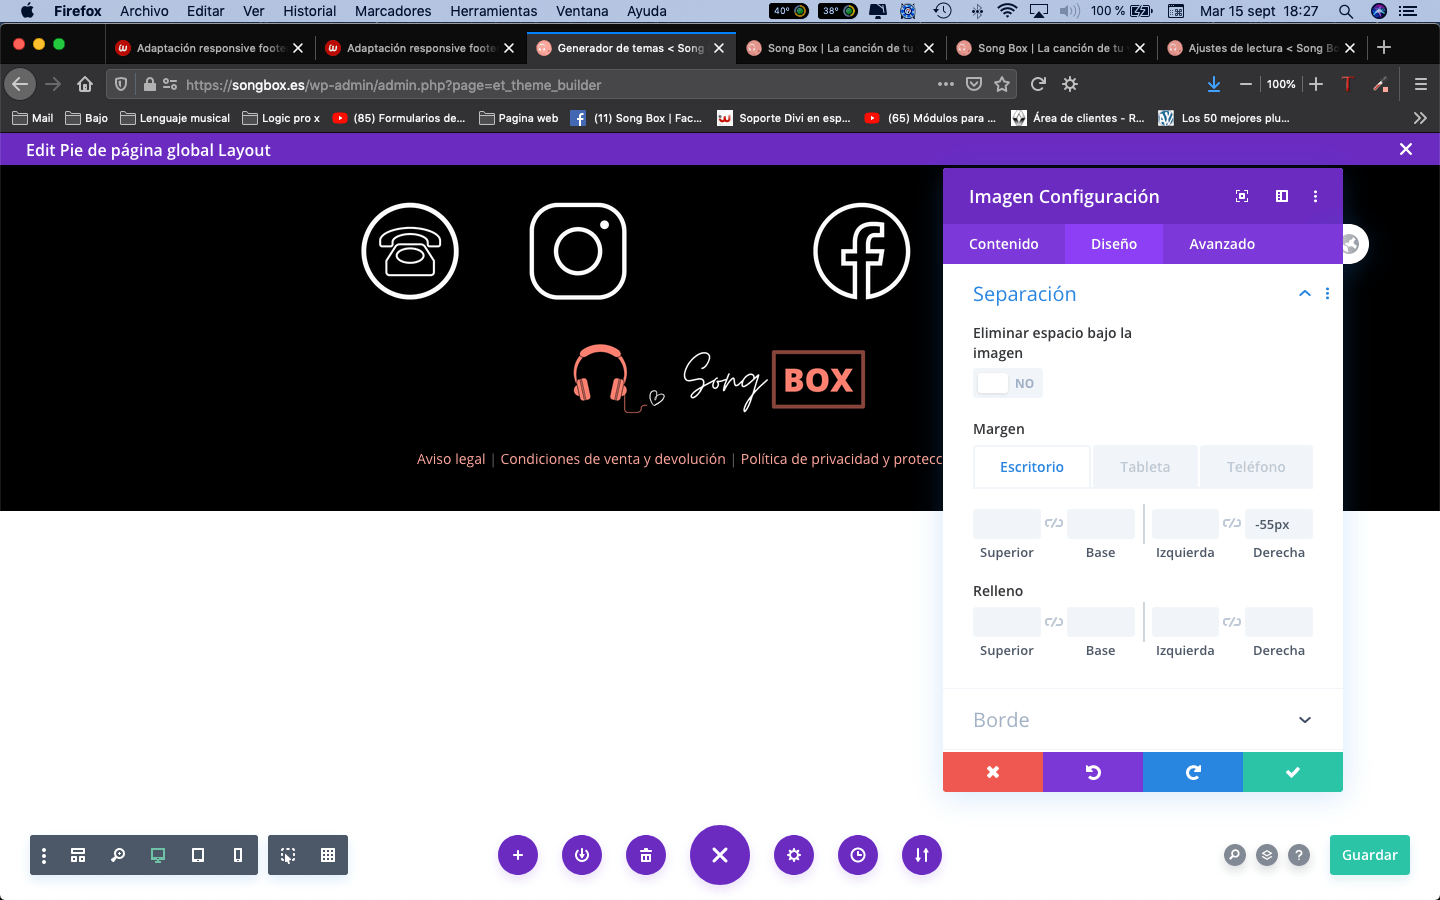Screen dimensions: 1440x900
Task: Open Firefox downloads arrow
Action: coord(1213,84)
